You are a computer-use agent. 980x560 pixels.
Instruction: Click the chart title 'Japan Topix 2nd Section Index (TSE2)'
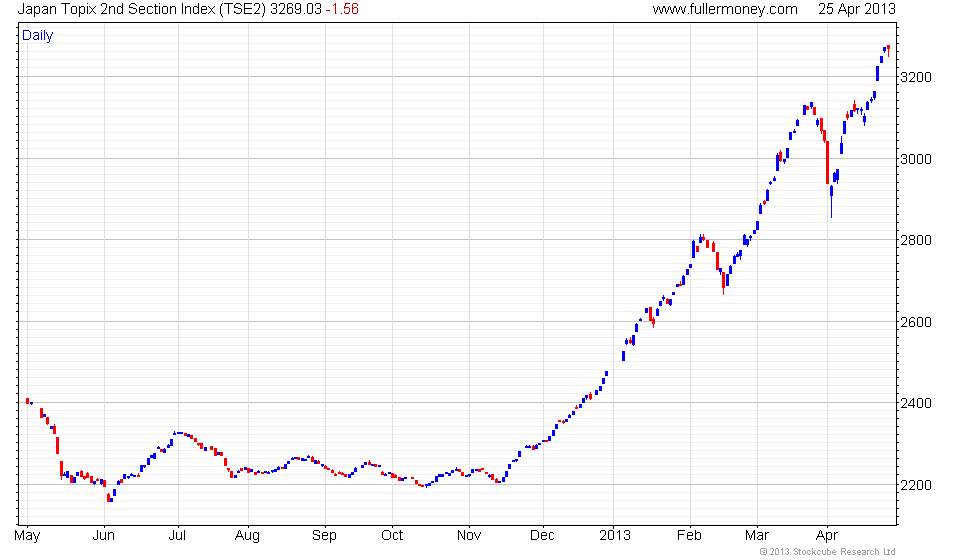142,9
